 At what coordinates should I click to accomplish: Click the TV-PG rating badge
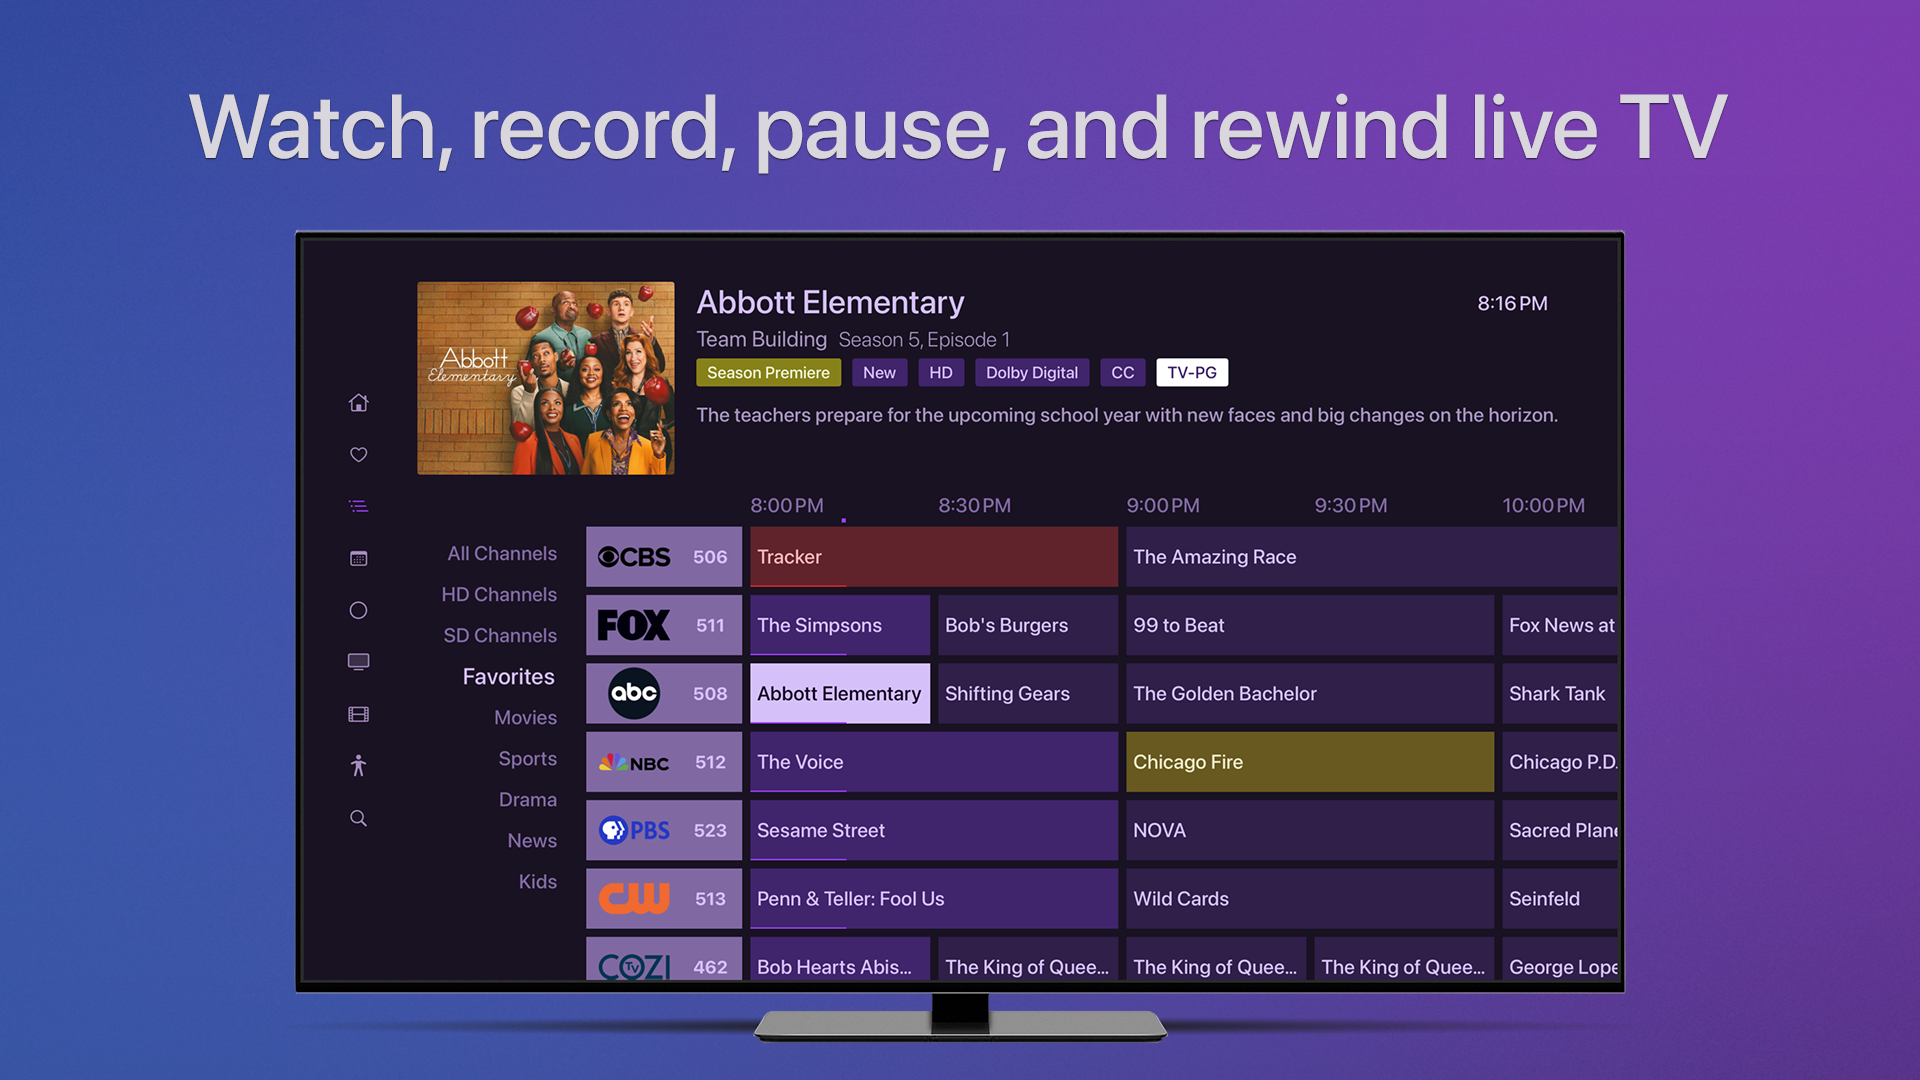coord(1191,372)
